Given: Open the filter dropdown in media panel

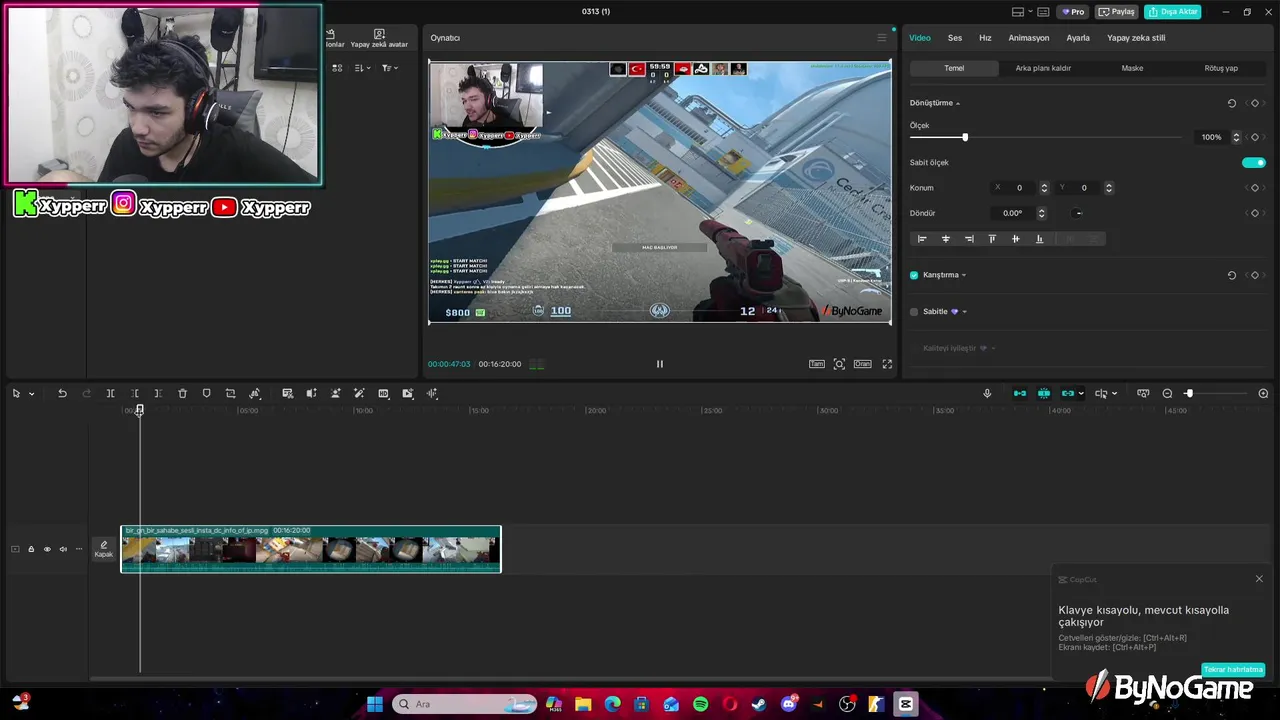Looking at the screenshot, I should pyautogui.click(x=389, y=68).
